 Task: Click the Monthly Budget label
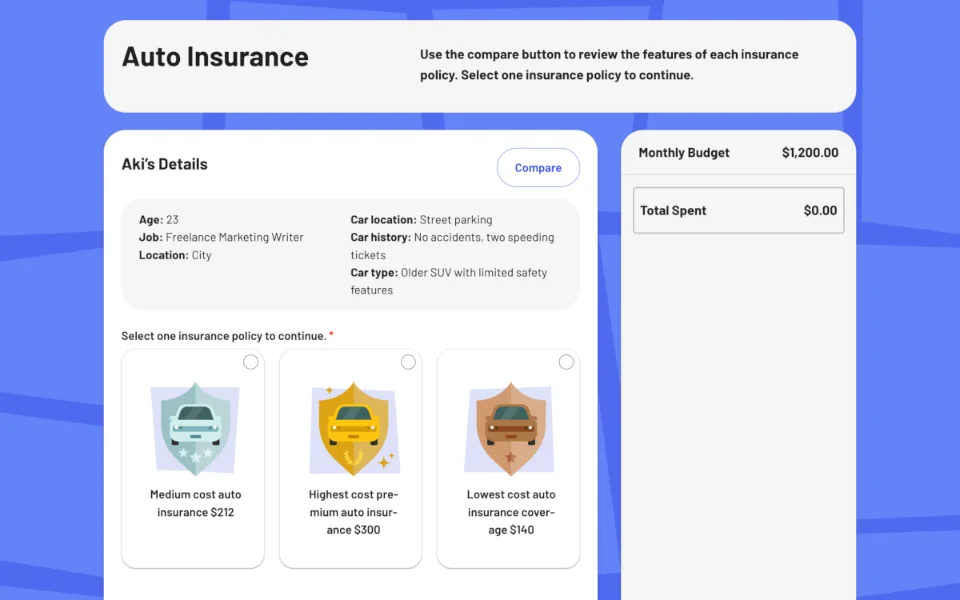click(x=684, y=153)
